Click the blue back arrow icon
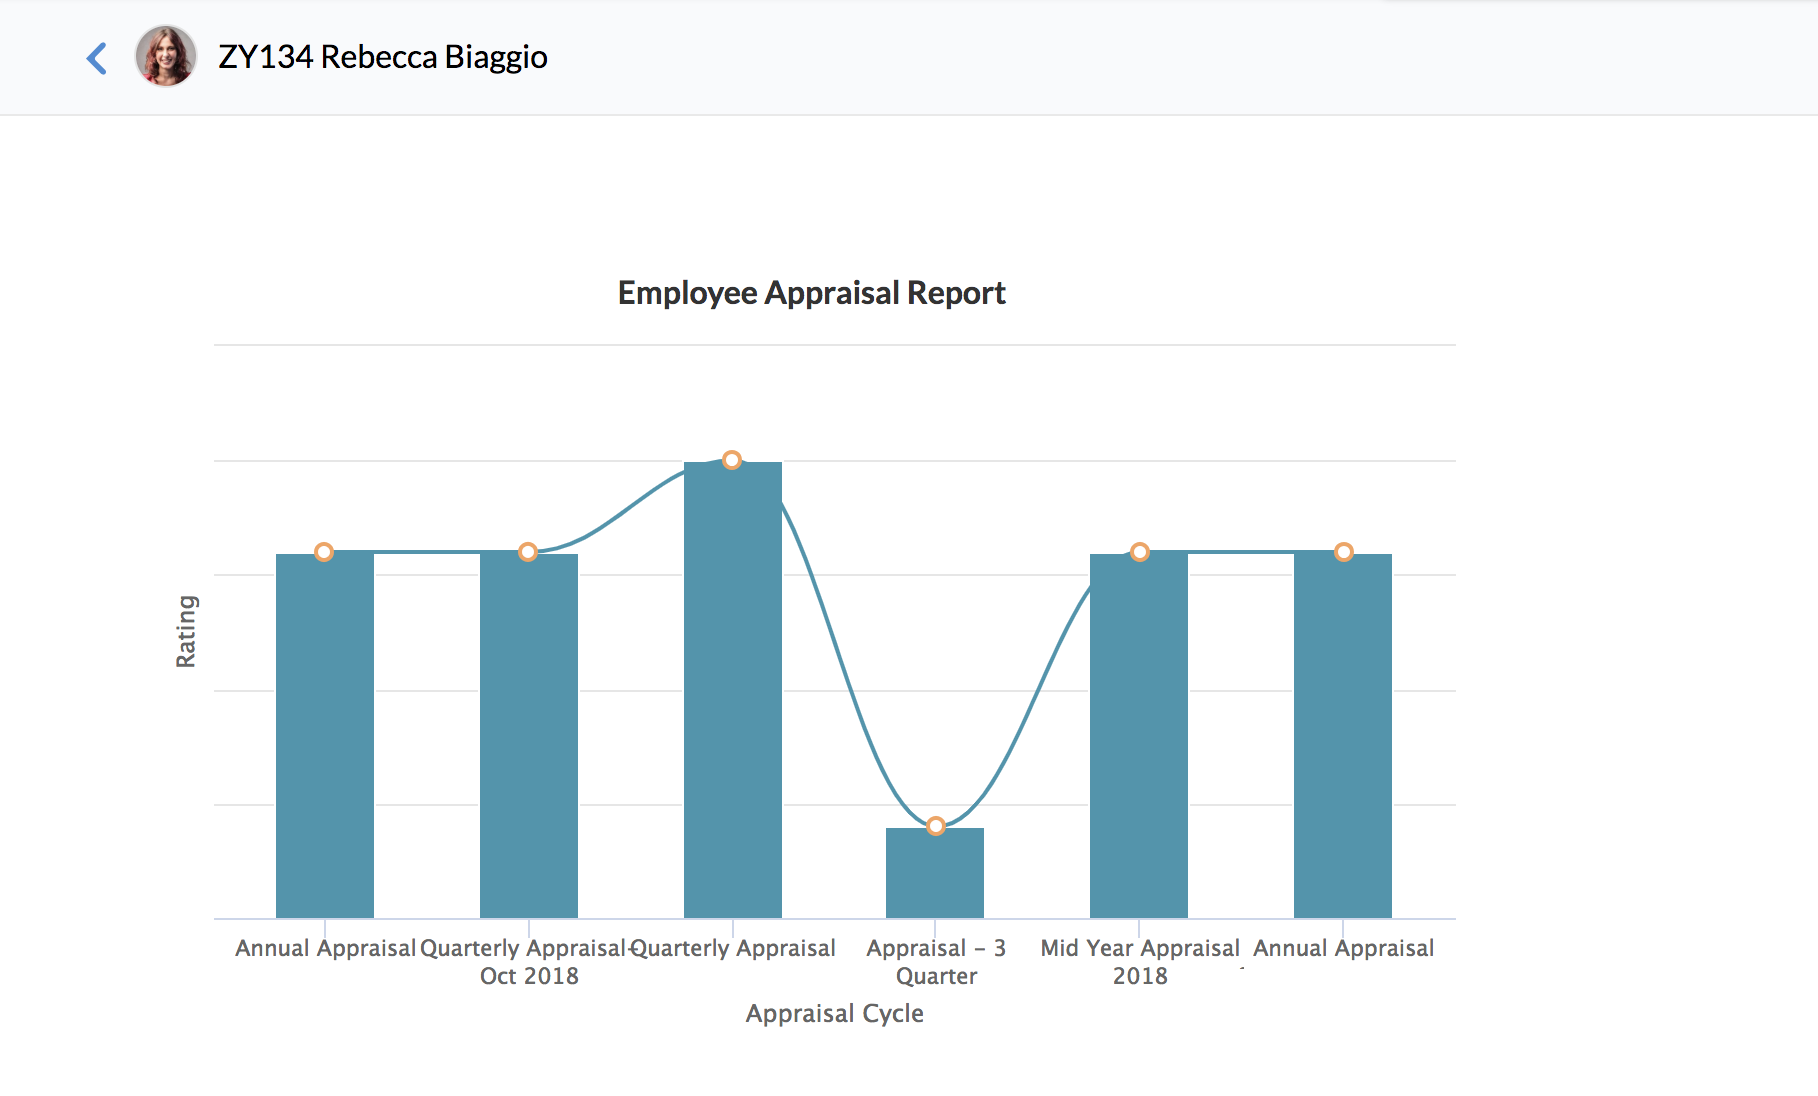The height and width of the screenshot is (1096, 1818). pyautogui.click(x=97, y=58)
